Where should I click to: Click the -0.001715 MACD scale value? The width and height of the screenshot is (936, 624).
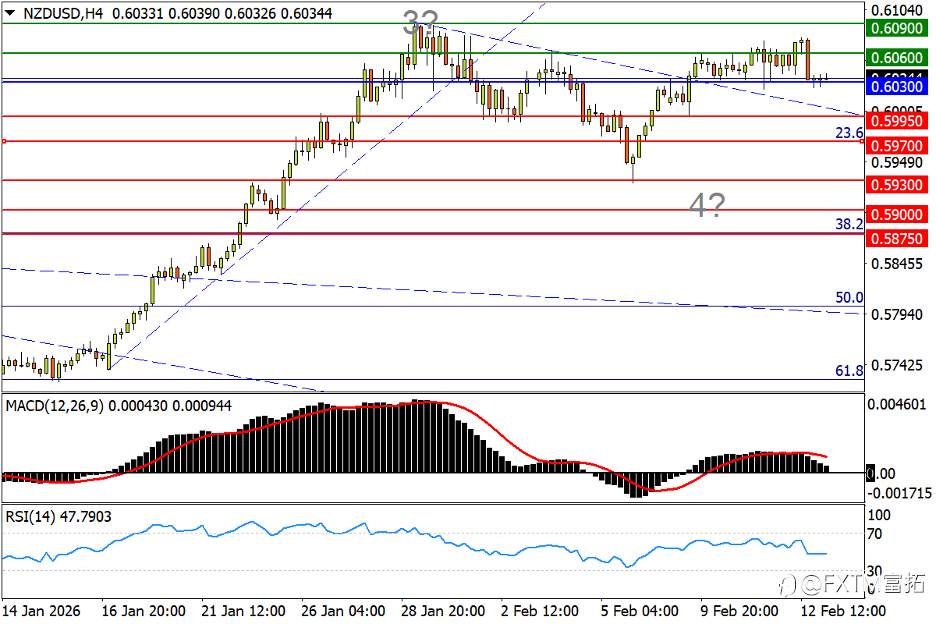tap(899, 493)
